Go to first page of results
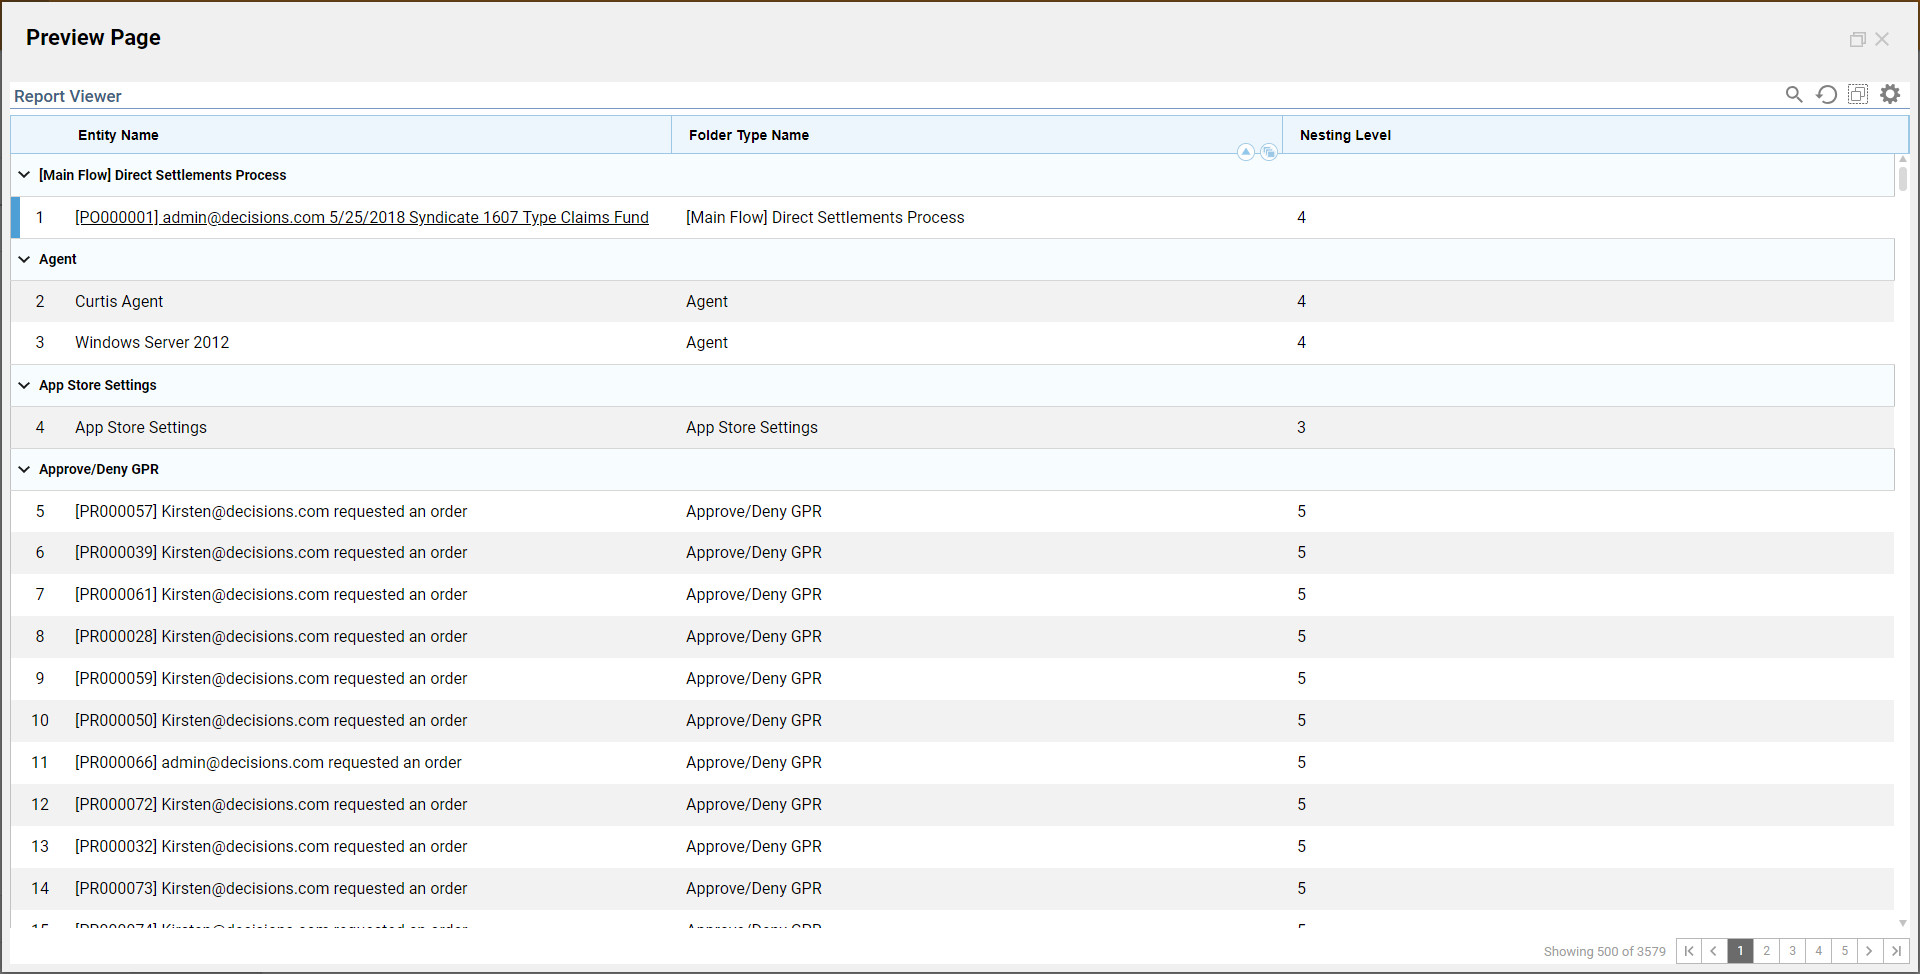The height and width of the screenshot is (974, 1920). pyautogui.click(x=1689, y=951)
